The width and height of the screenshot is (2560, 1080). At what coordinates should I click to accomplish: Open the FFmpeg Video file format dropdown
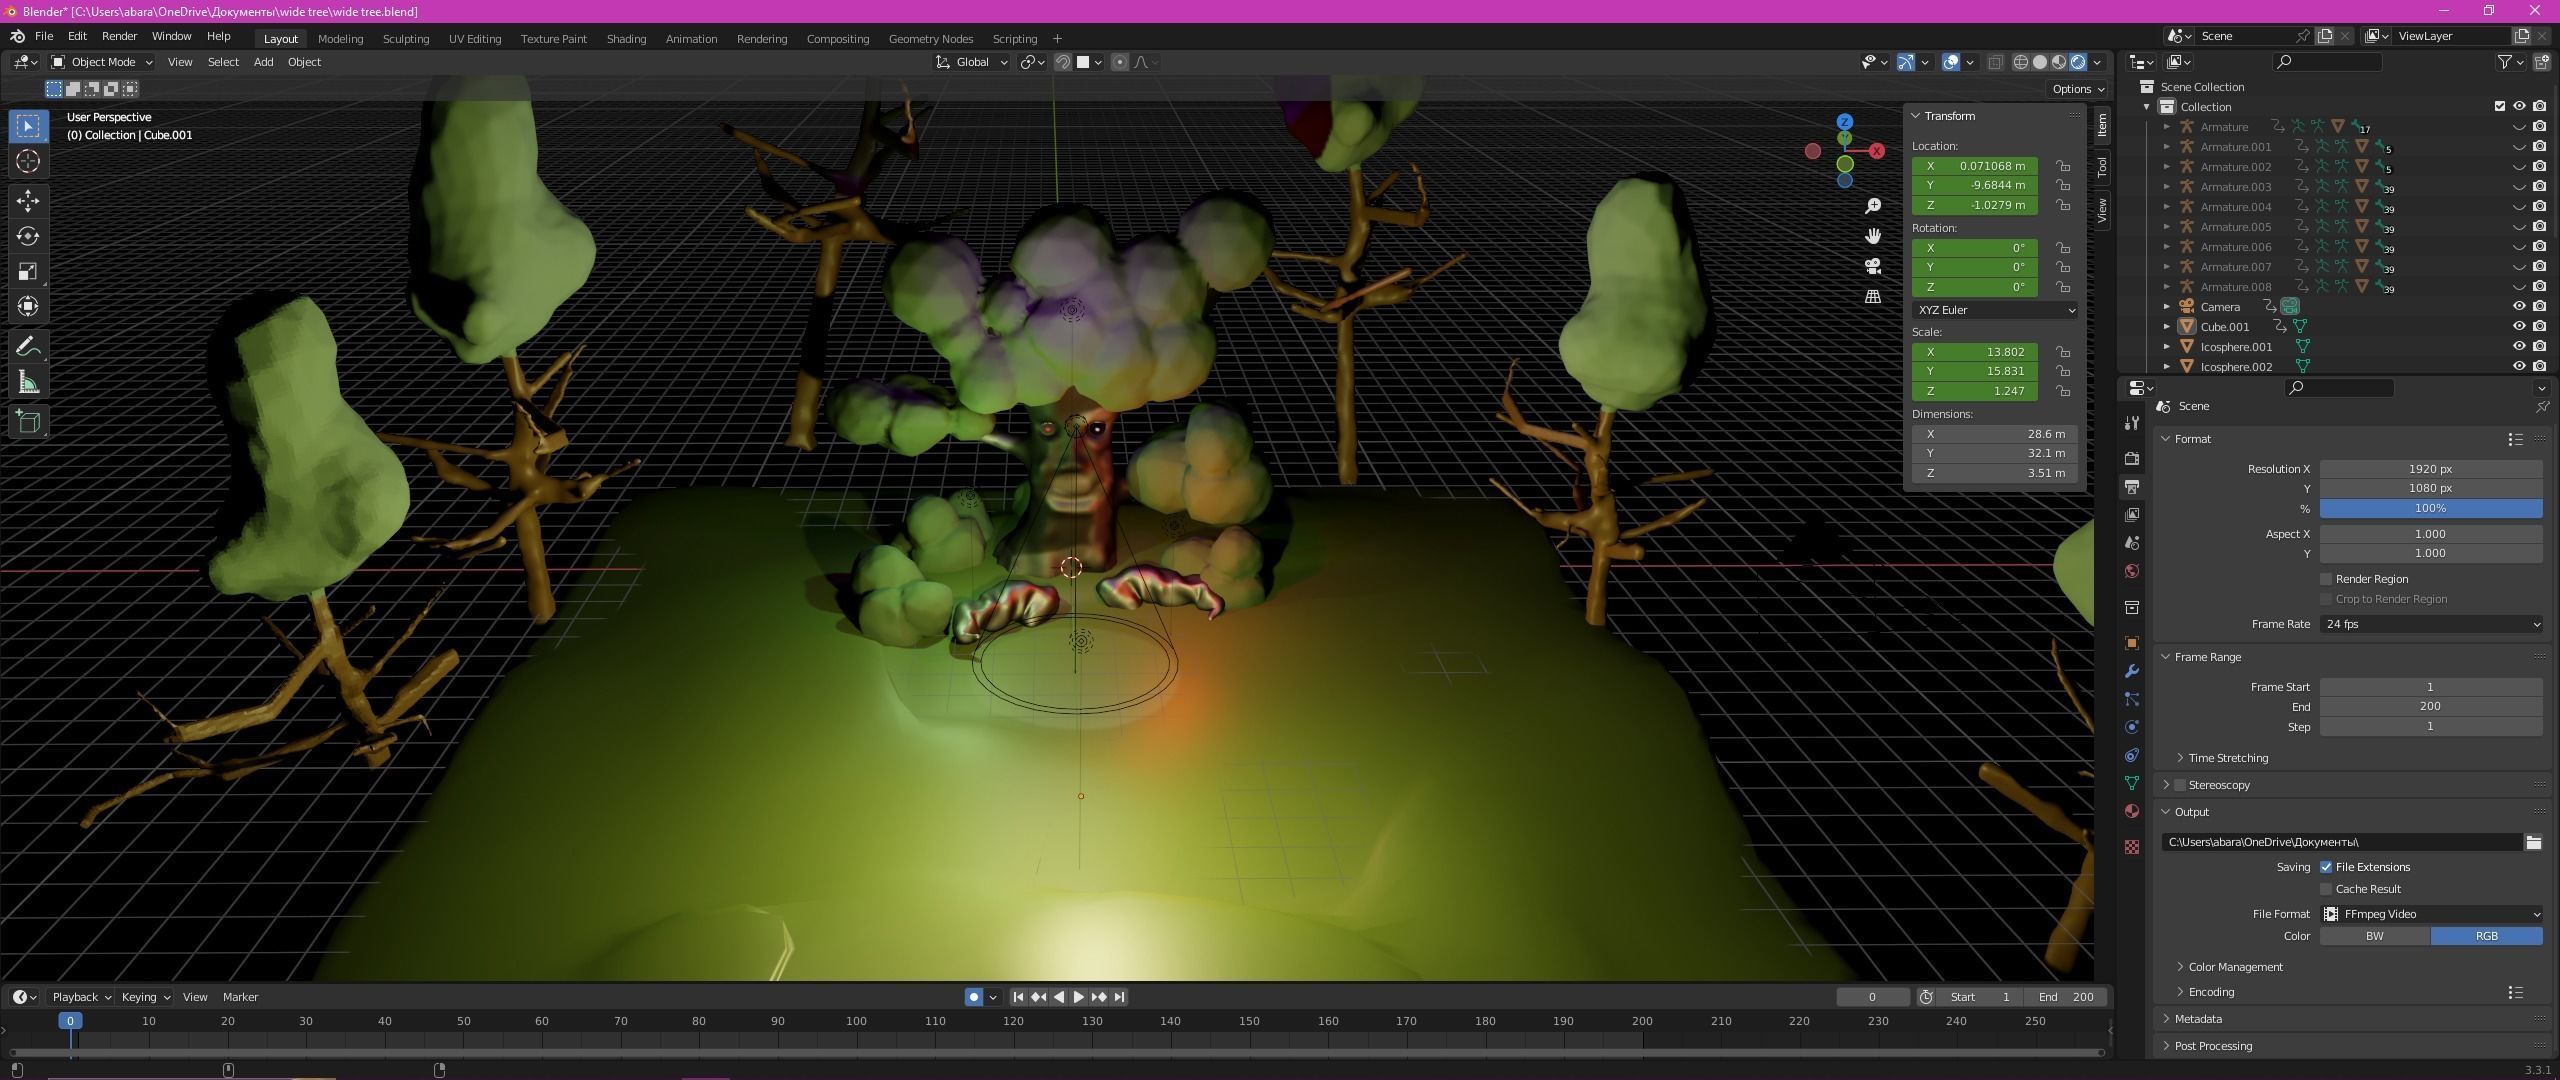[2431, 914]
